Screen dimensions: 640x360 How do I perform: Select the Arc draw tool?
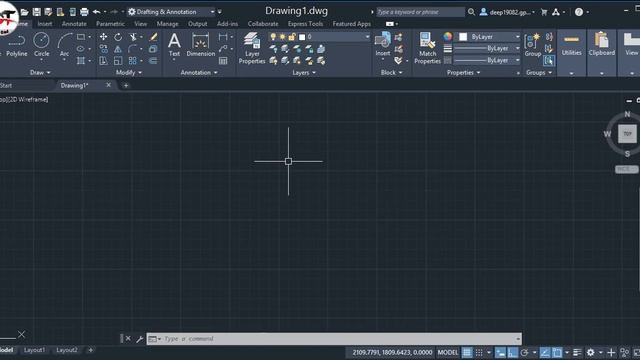(x=64, y=45)
